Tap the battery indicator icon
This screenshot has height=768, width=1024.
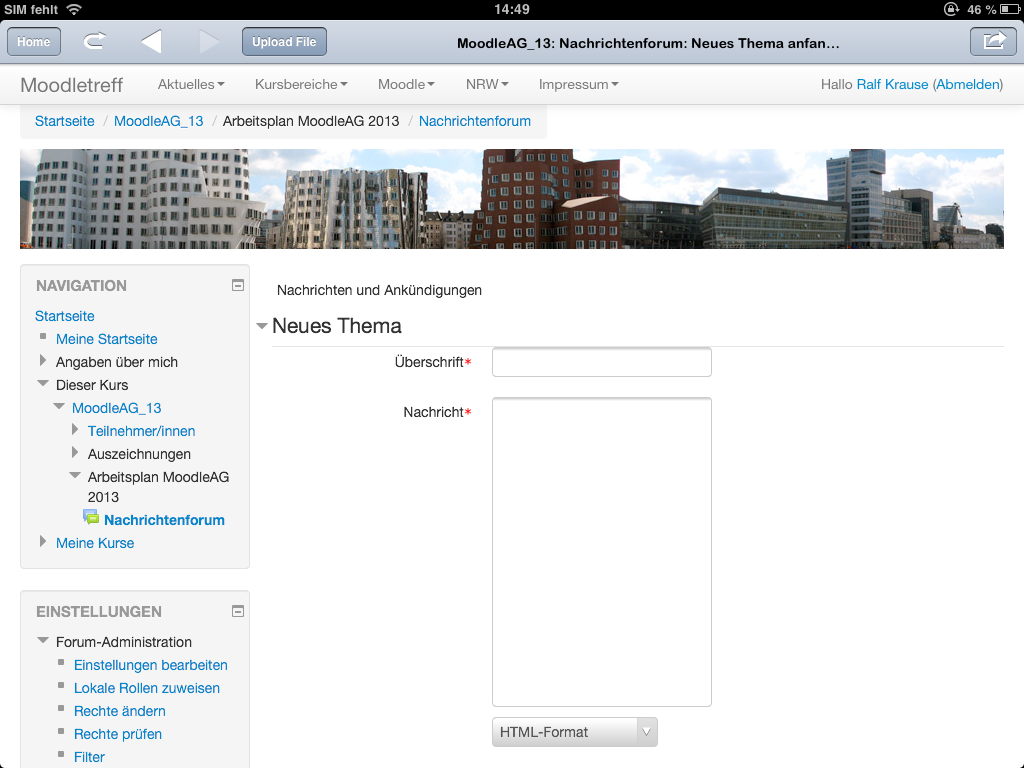(1010, 9)
